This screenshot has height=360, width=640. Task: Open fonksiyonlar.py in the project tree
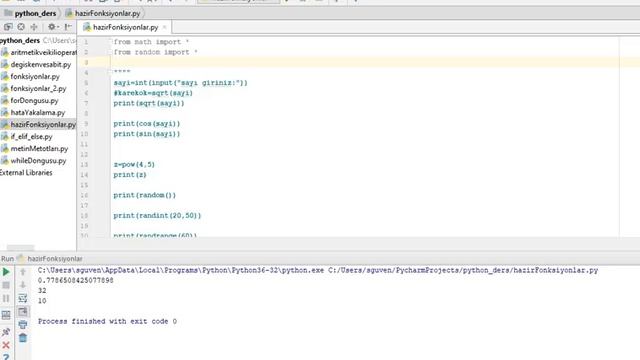(x=35, y=76)
